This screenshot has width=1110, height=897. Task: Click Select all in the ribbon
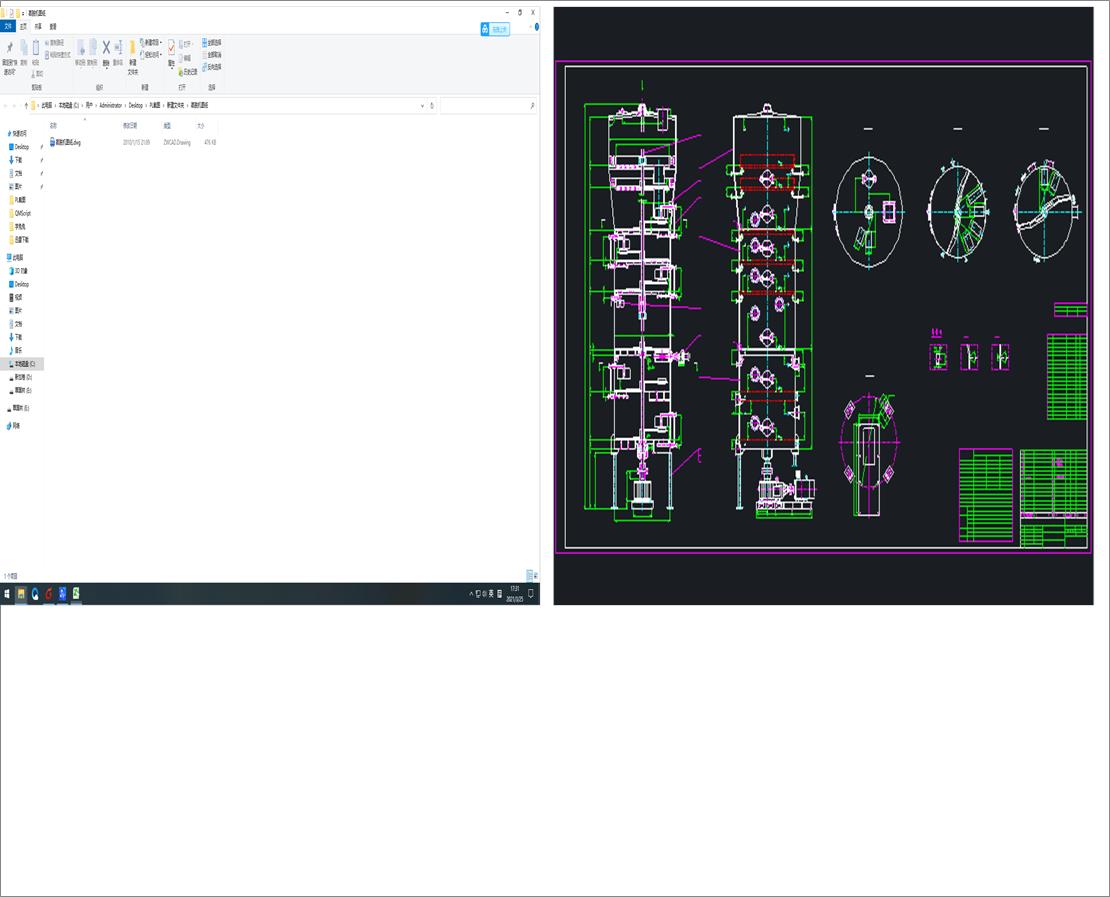[x=212, y=42]
